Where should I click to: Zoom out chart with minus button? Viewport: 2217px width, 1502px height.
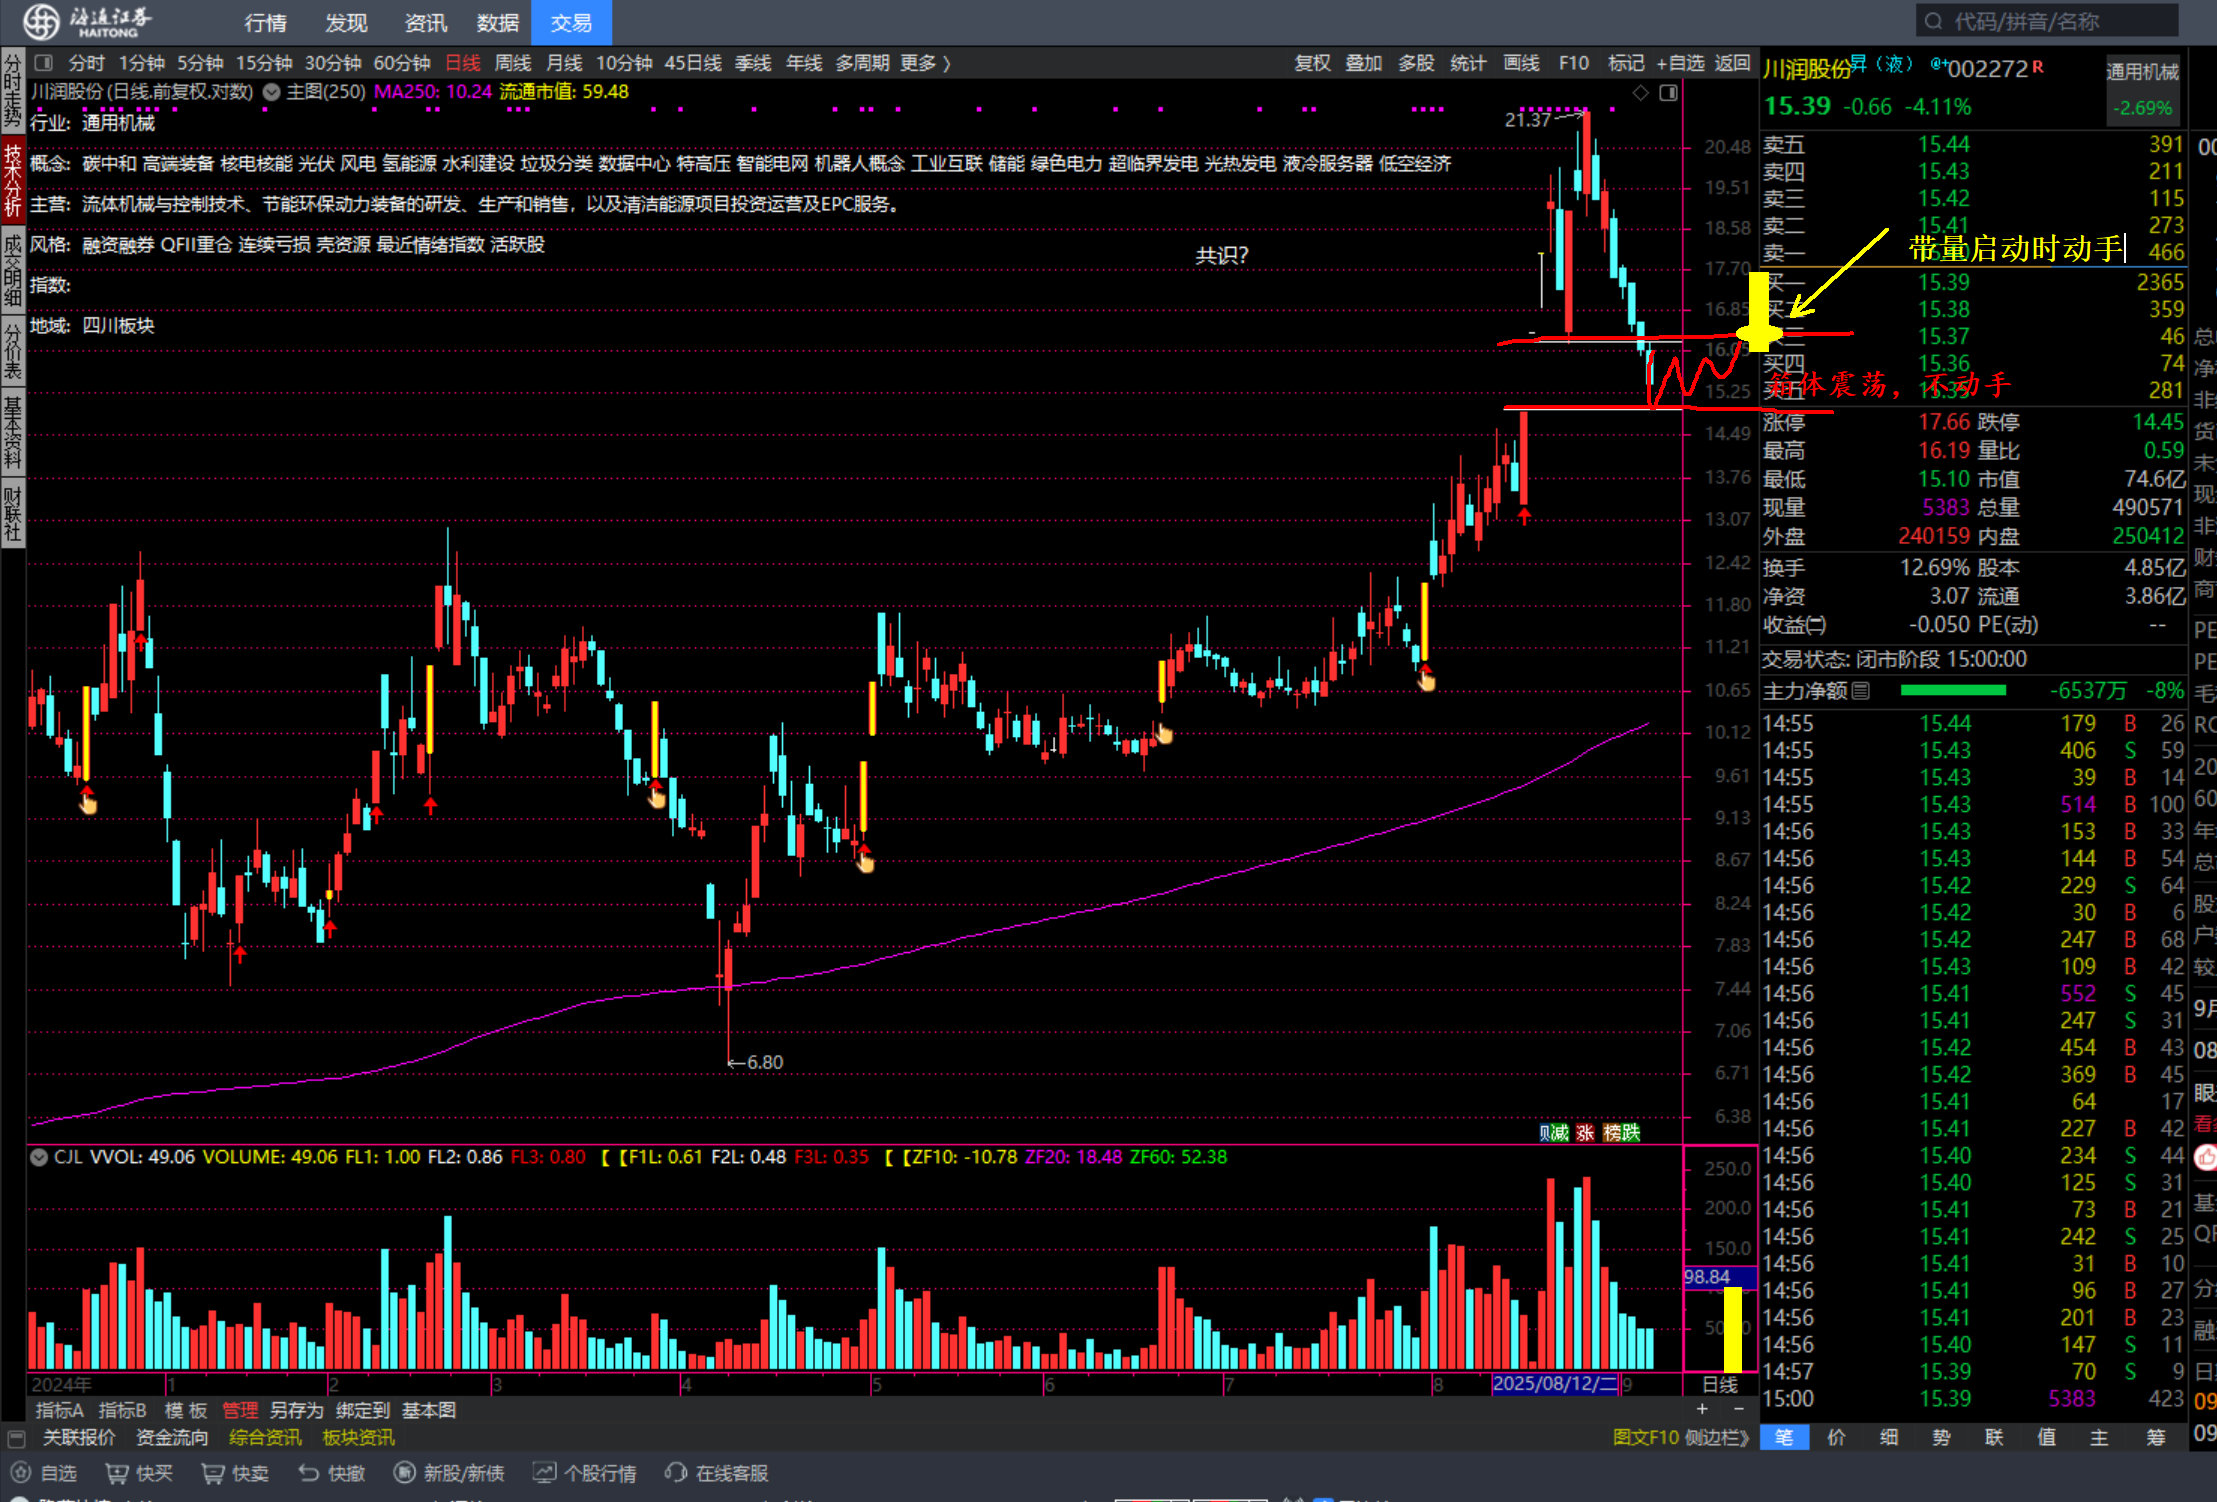click(x=1739, y=1409)
